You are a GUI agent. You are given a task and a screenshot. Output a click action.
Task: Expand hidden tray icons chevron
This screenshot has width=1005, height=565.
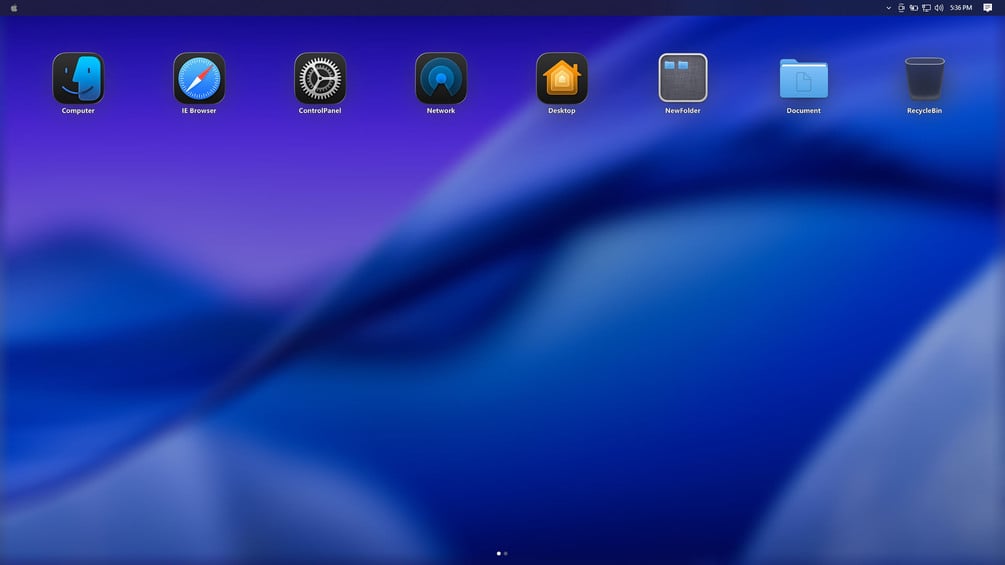[888, 8]
